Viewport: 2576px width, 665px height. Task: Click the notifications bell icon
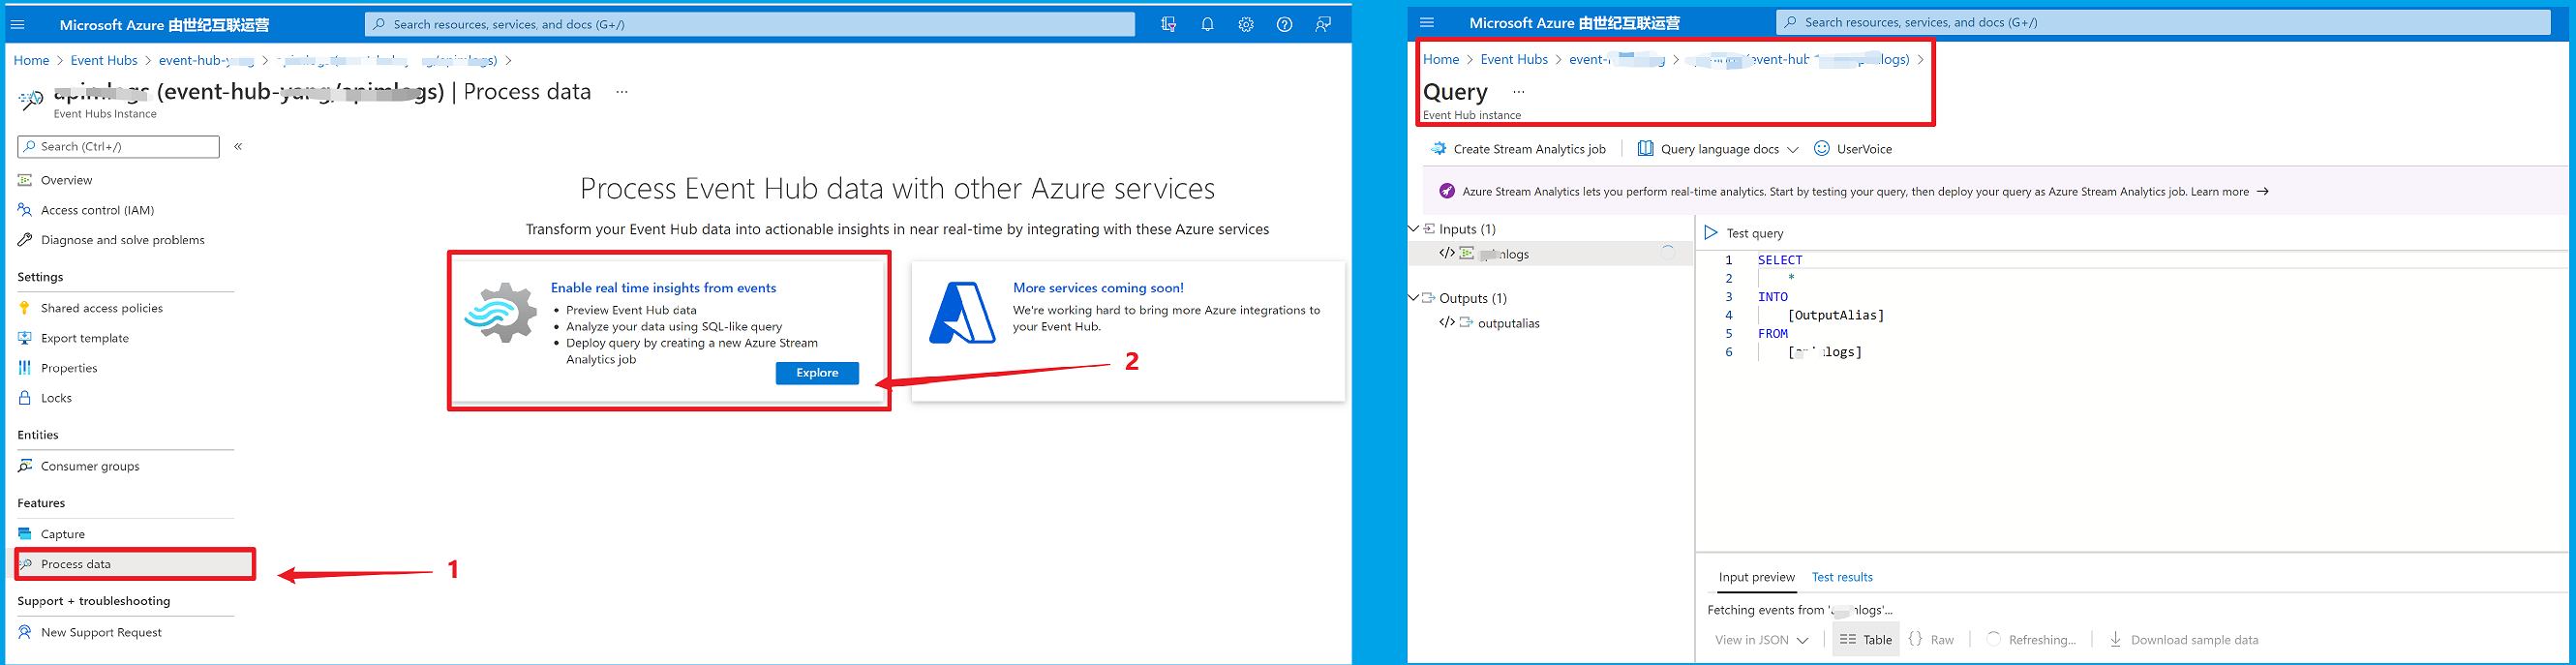point(1207,24)
